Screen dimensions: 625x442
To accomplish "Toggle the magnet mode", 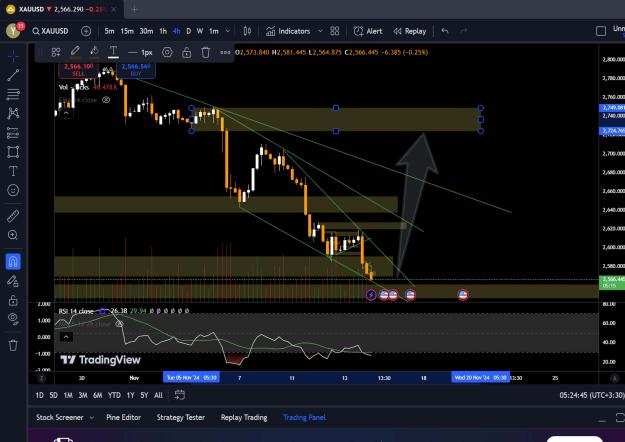I will pos(13,262).
